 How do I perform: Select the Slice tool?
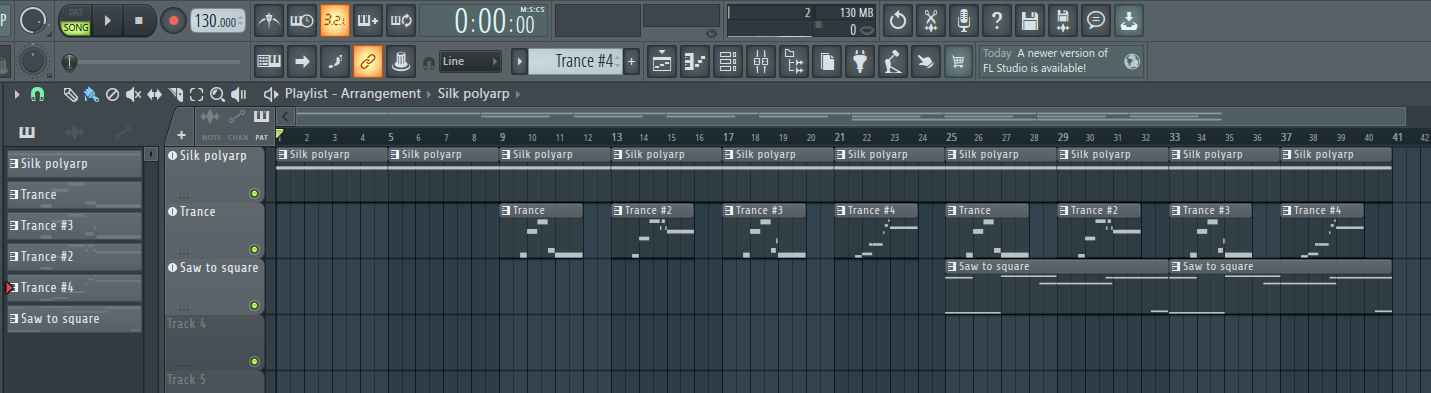[x=175, y=94]
